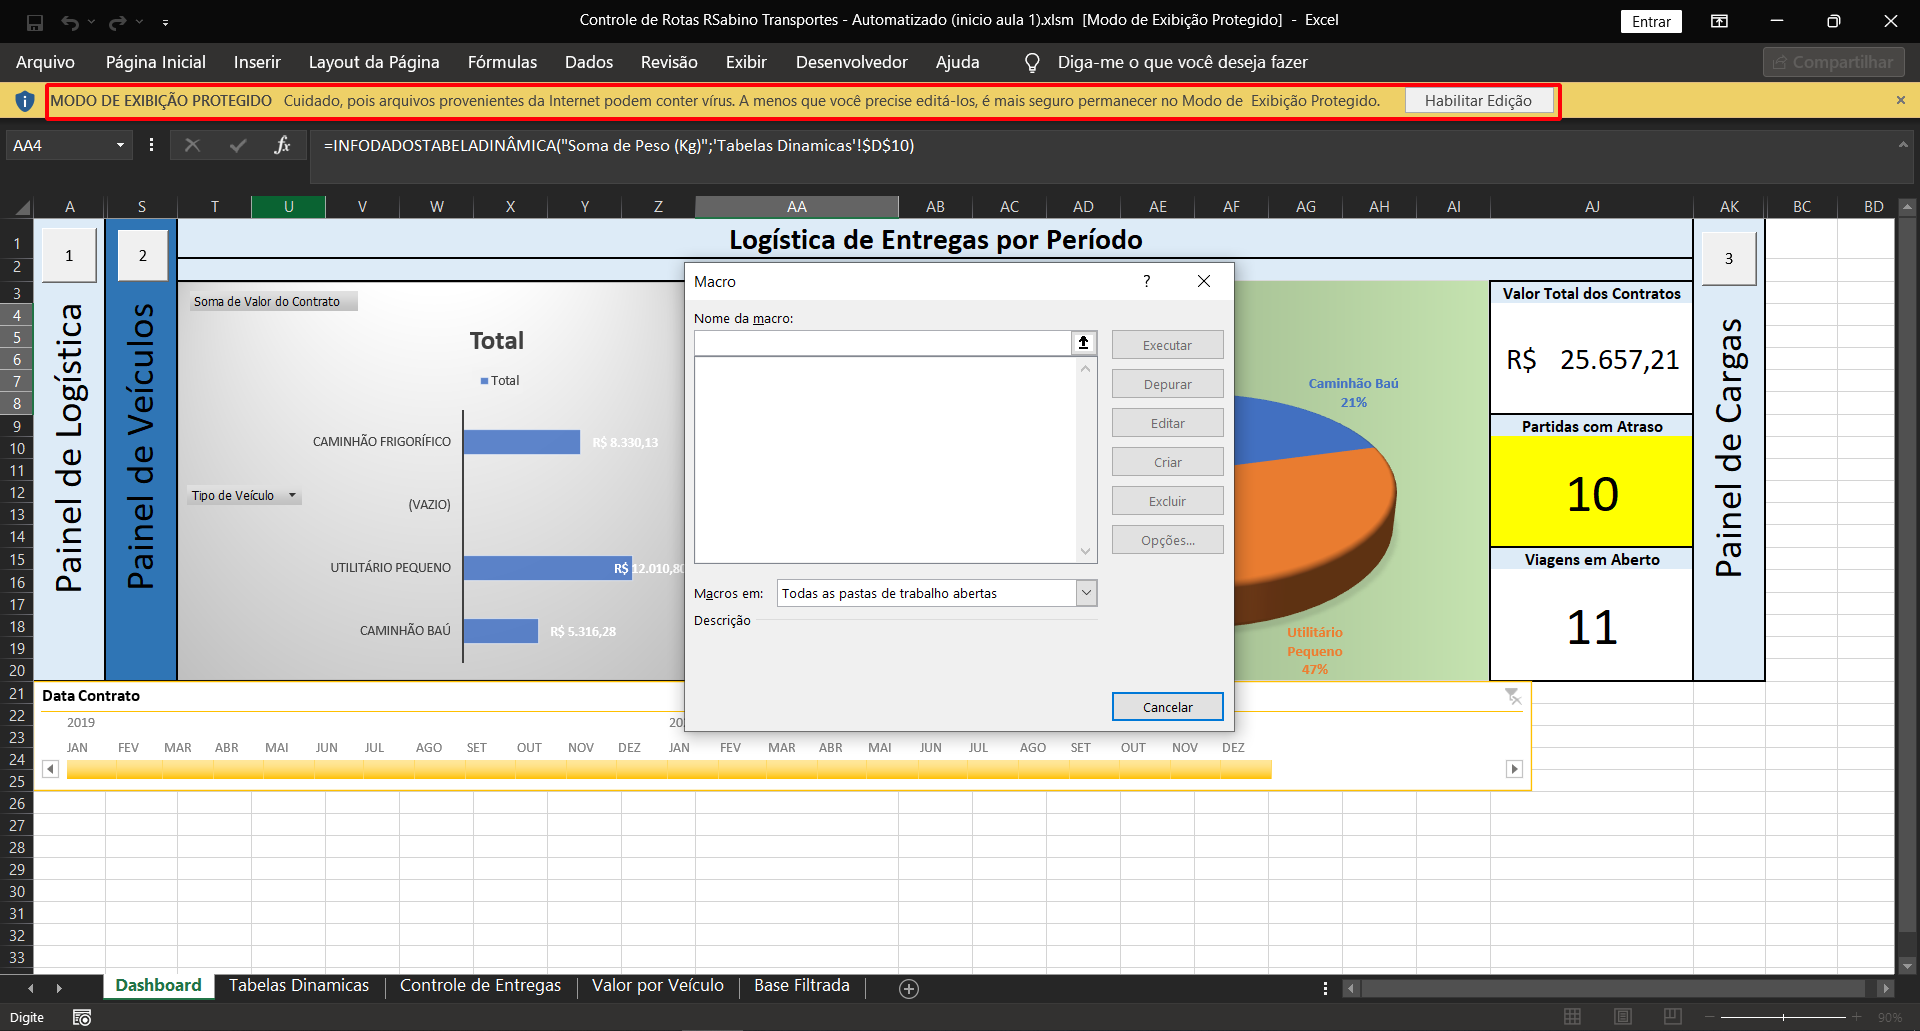Click the Entrar sign-in button
Screen dimensions: 1920x1031
tap(1651, 21)
